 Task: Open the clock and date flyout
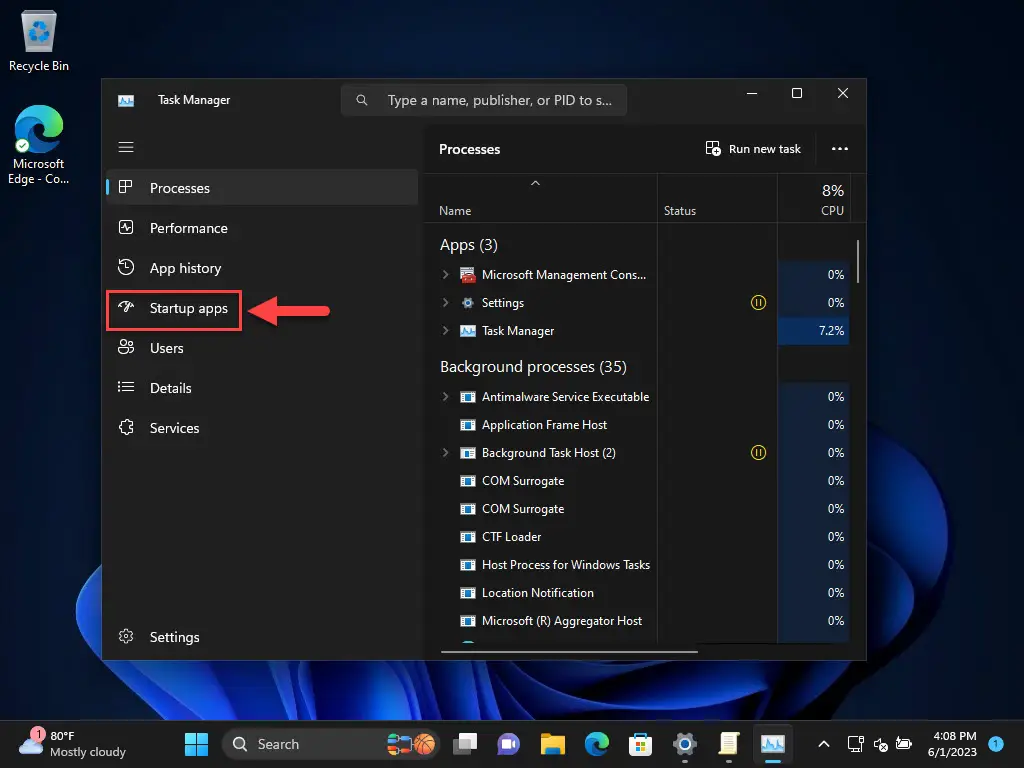(952, 744)
